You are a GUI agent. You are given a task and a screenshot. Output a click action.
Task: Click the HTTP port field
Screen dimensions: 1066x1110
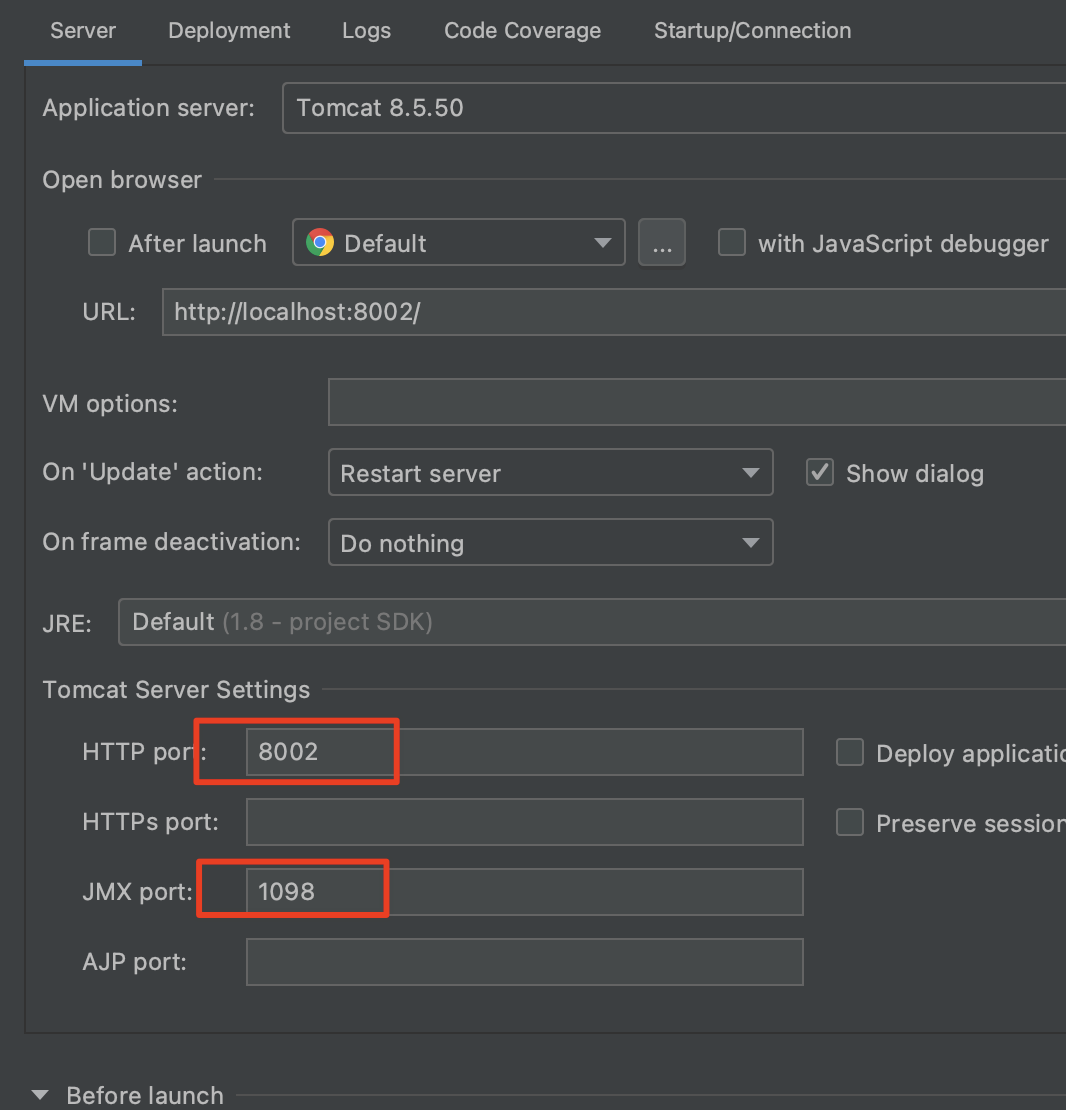click(x=524, y=752)
